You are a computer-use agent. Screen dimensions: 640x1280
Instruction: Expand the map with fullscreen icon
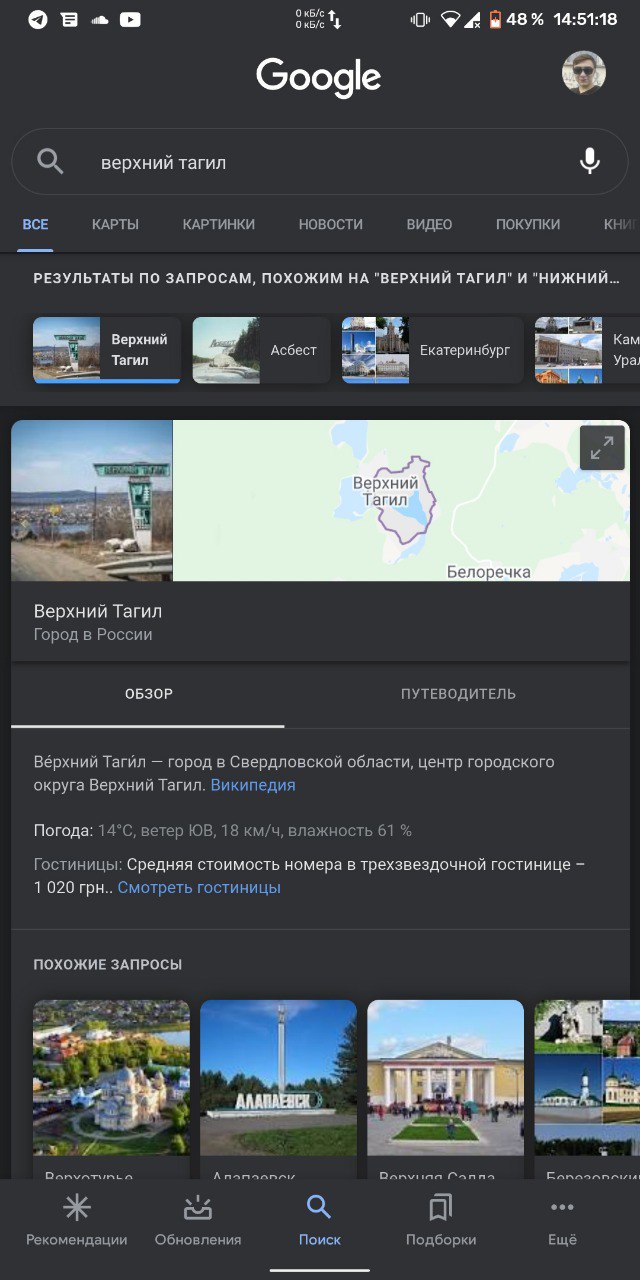coord(602,449)
